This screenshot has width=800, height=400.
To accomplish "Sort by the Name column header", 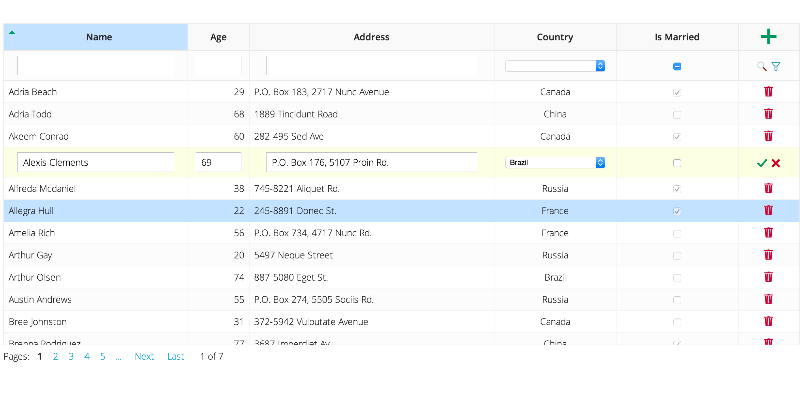I will coord(99,37).
